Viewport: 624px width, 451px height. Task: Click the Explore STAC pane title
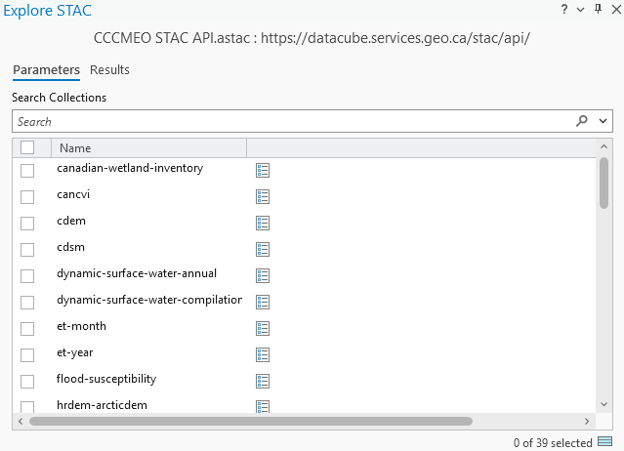[47, 11]
